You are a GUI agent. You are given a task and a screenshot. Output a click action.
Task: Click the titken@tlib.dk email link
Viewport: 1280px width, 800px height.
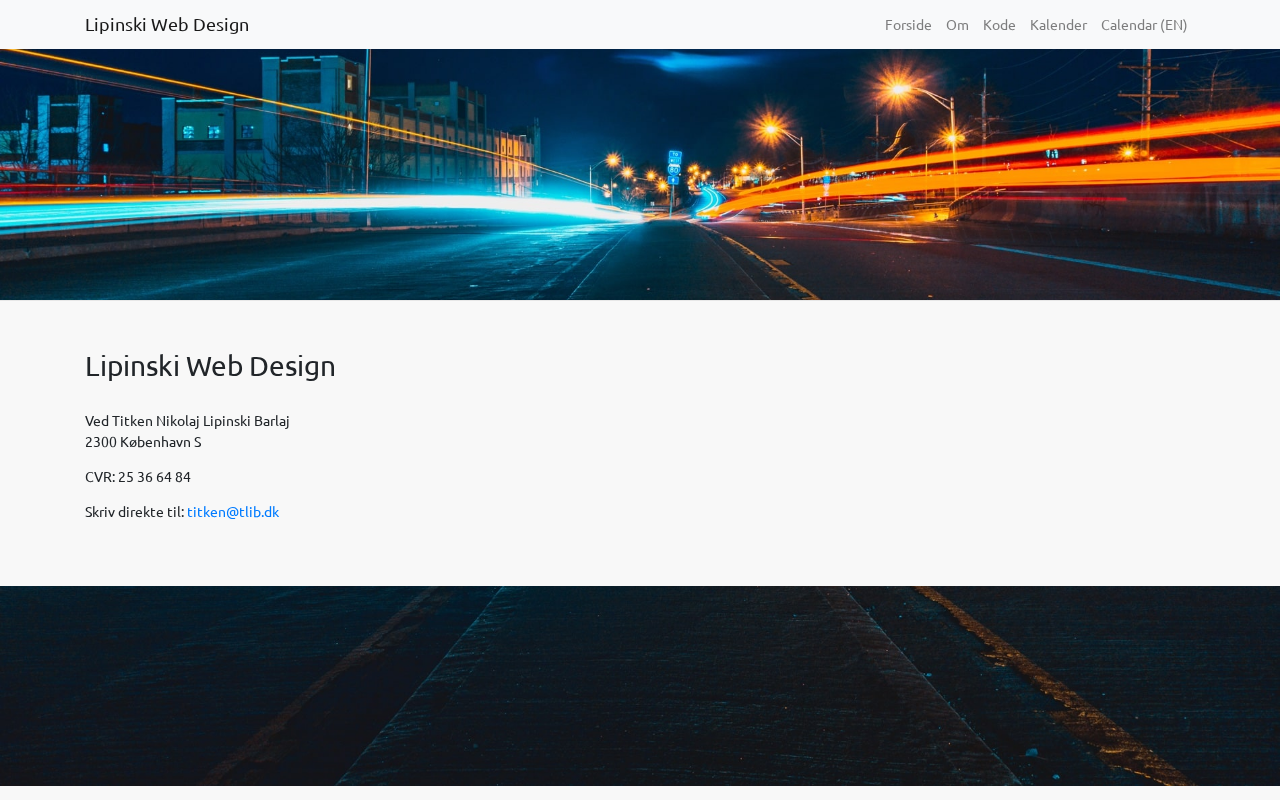[233, 512]
